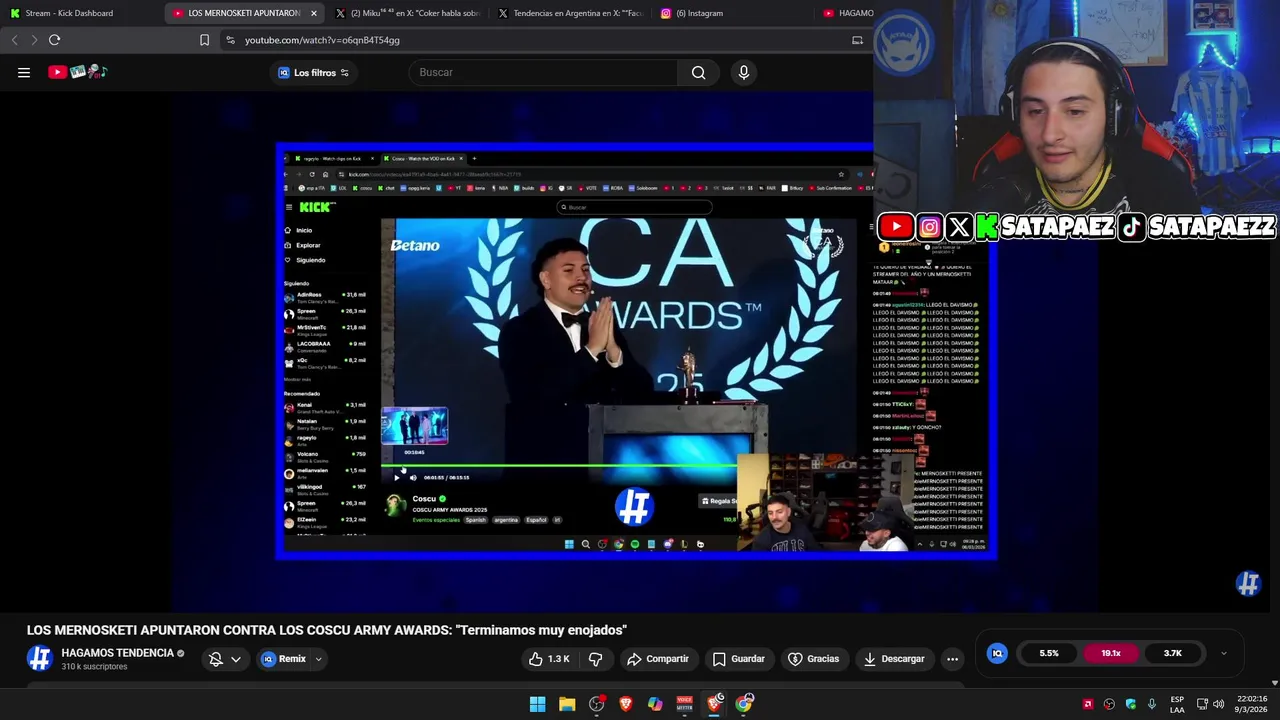Image resolution: width=1280 pixels, height=720 pixels.
Task: Start voice search with the microphone
Action: (x=743, y=72)
